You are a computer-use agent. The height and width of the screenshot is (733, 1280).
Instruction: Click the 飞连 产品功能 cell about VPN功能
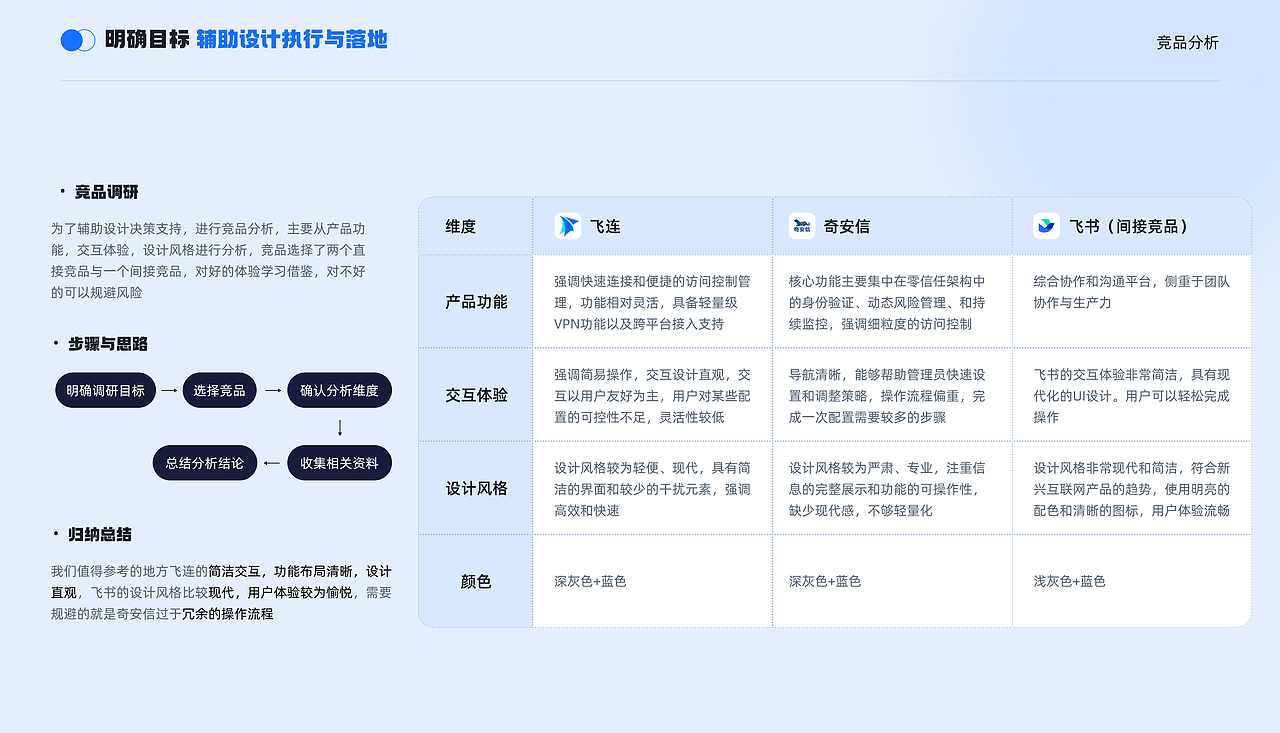pyautogui.click(x=652, y=302)
